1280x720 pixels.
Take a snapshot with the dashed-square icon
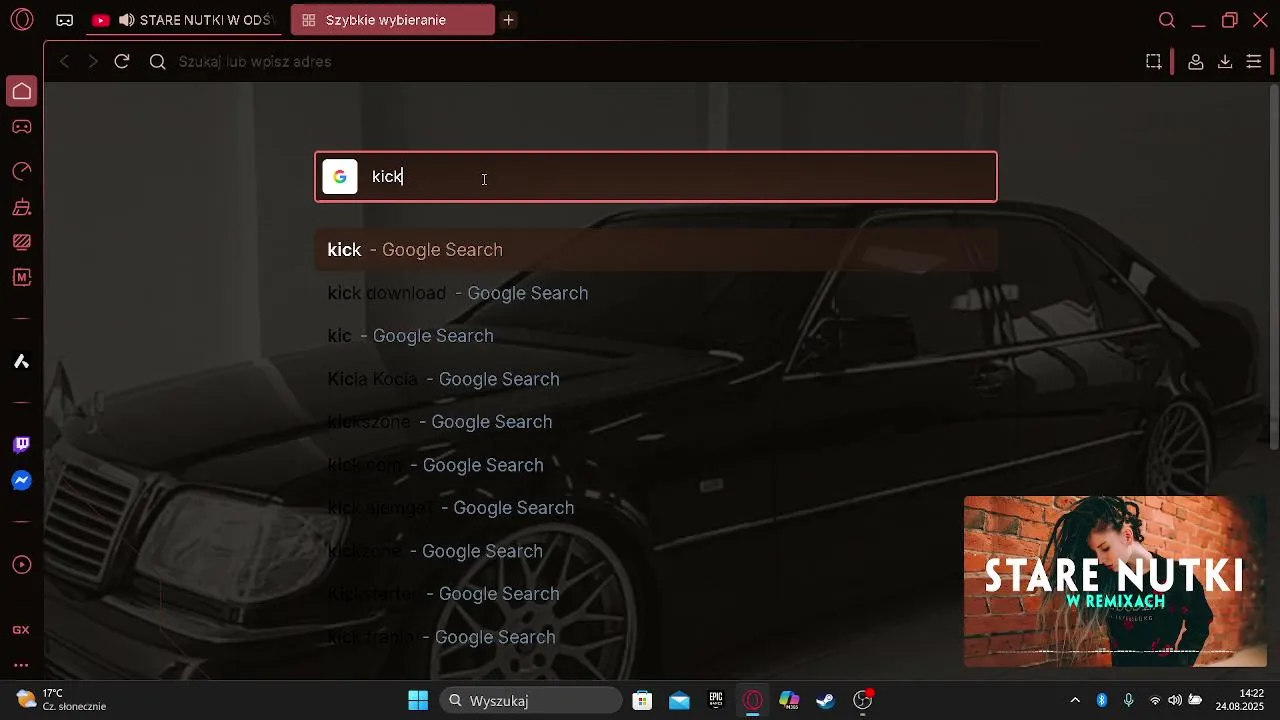coord(1153,62)
